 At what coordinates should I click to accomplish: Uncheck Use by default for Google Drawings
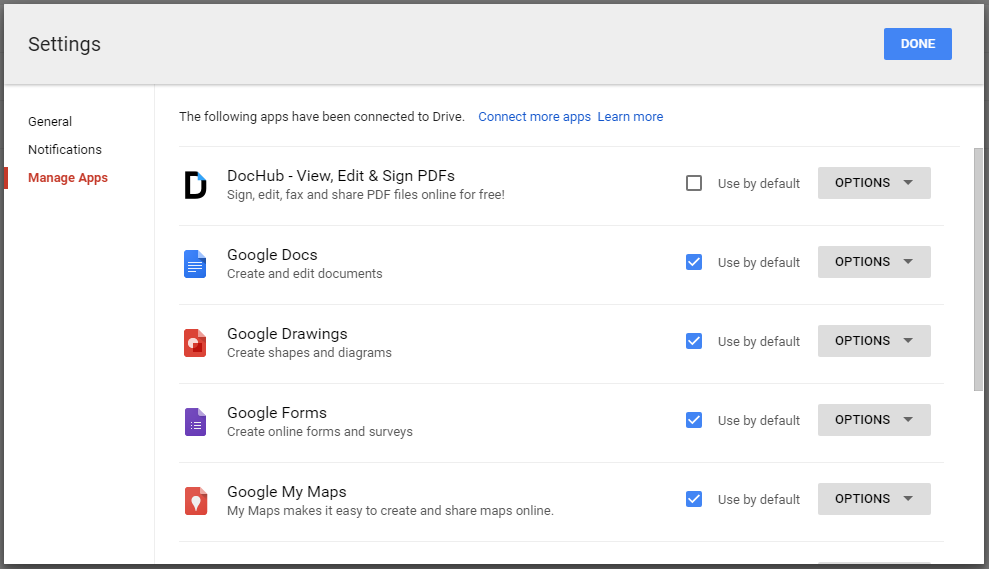point(694,341)
